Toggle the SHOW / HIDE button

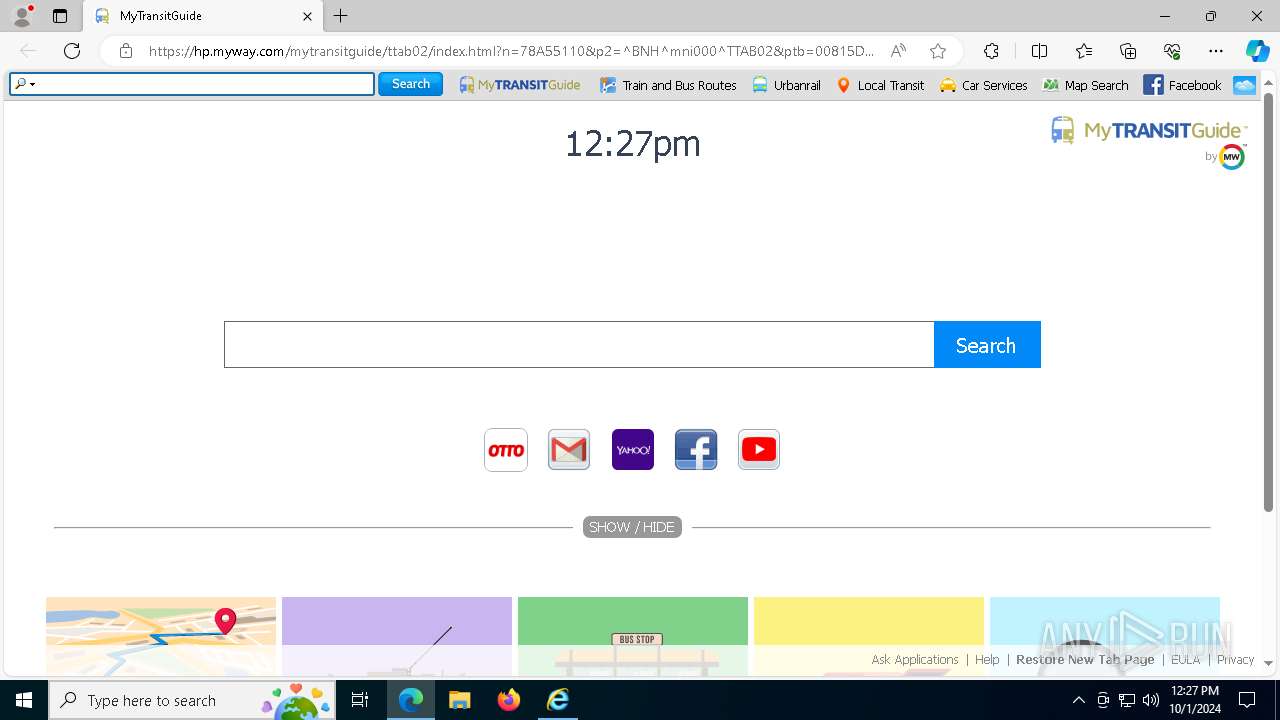tap(632, 527)
